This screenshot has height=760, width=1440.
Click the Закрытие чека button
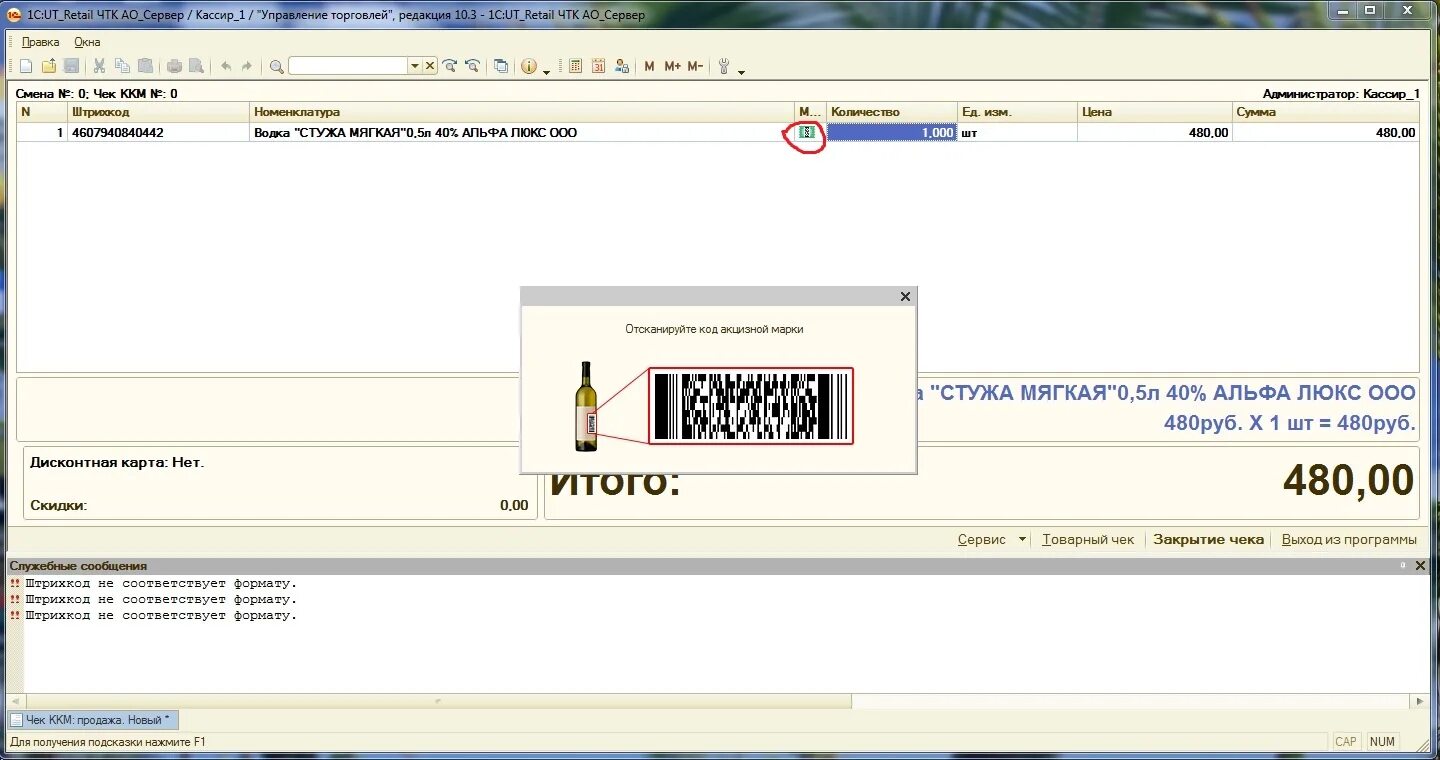pos(1209,539)
